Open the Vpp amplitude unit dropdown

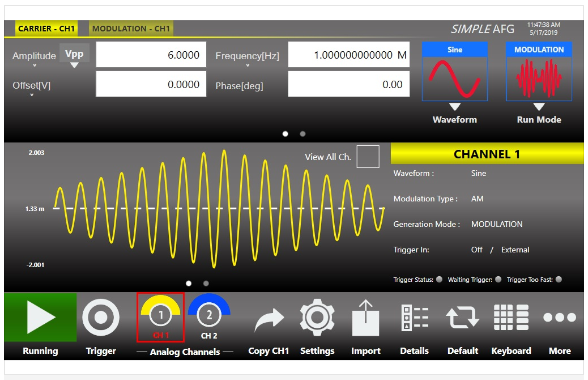(74, 56)
